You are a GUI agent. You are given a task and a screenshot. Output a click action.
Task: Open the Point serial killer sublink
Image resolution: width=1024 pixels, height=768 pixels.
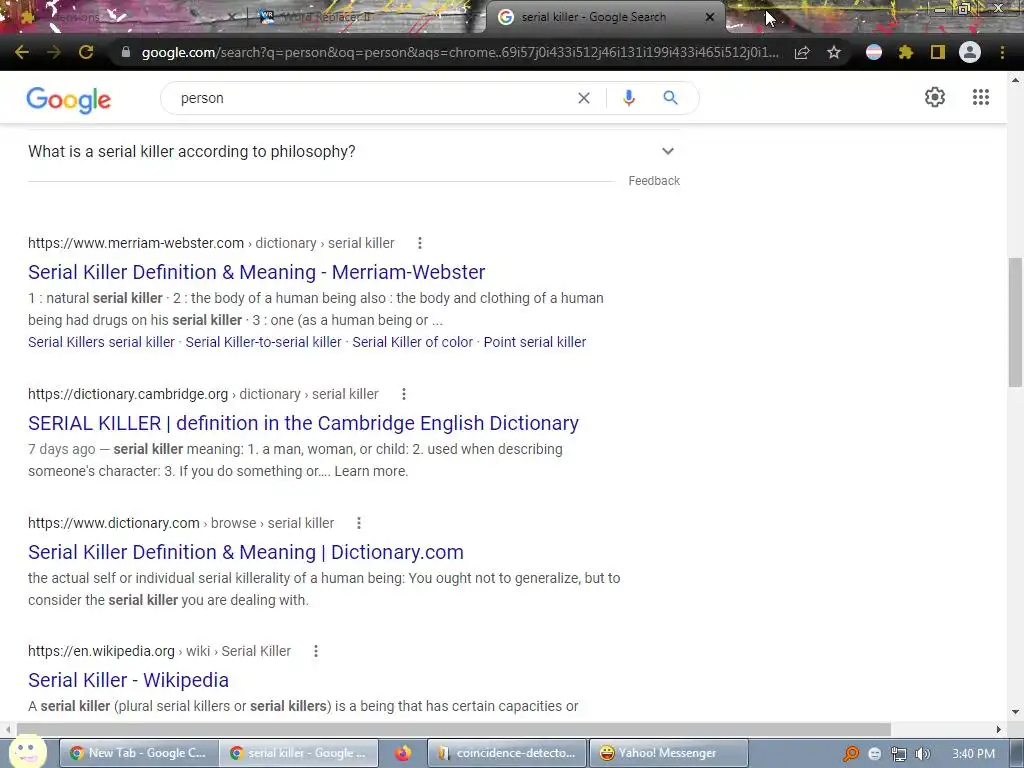tap(535, 342)
